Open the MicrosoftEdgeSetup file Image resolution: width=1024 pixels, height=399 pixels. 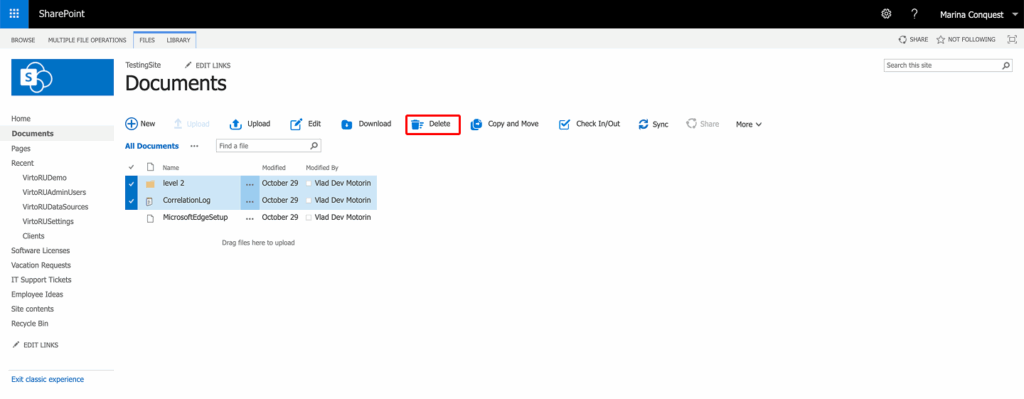[x=195, y=217]
